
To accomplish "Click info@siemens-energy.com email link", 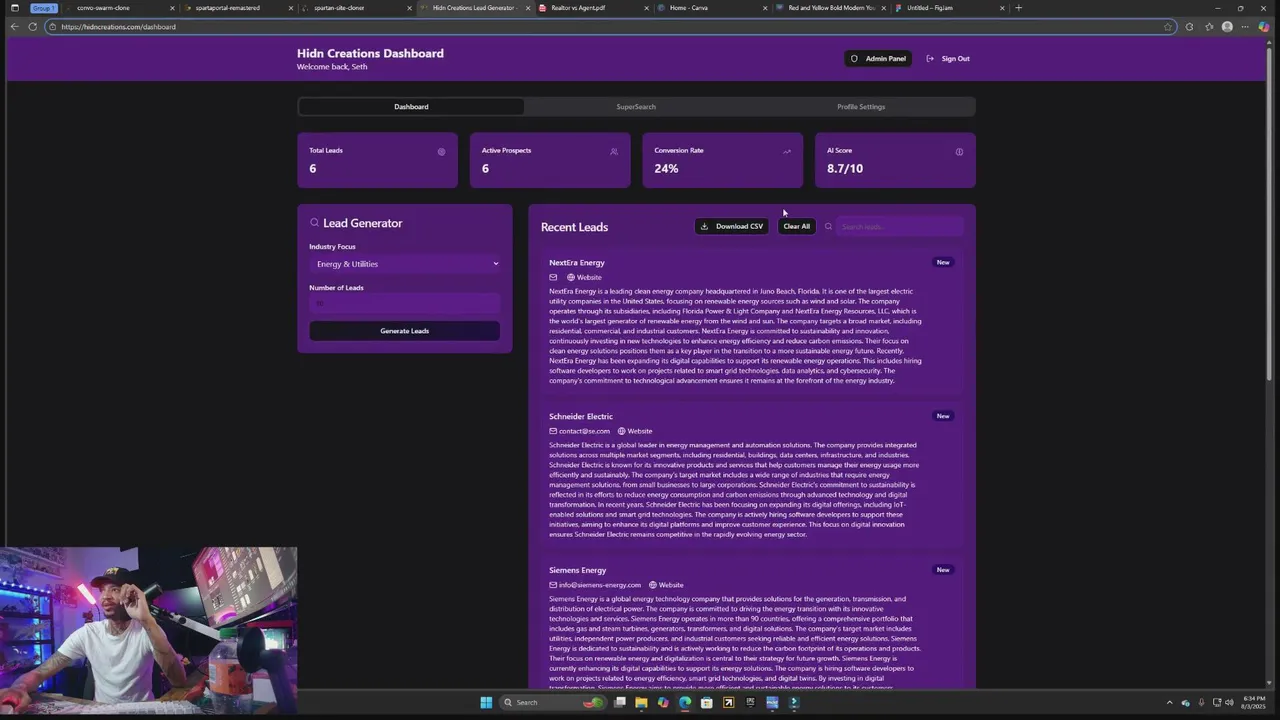I will [595, 585].
